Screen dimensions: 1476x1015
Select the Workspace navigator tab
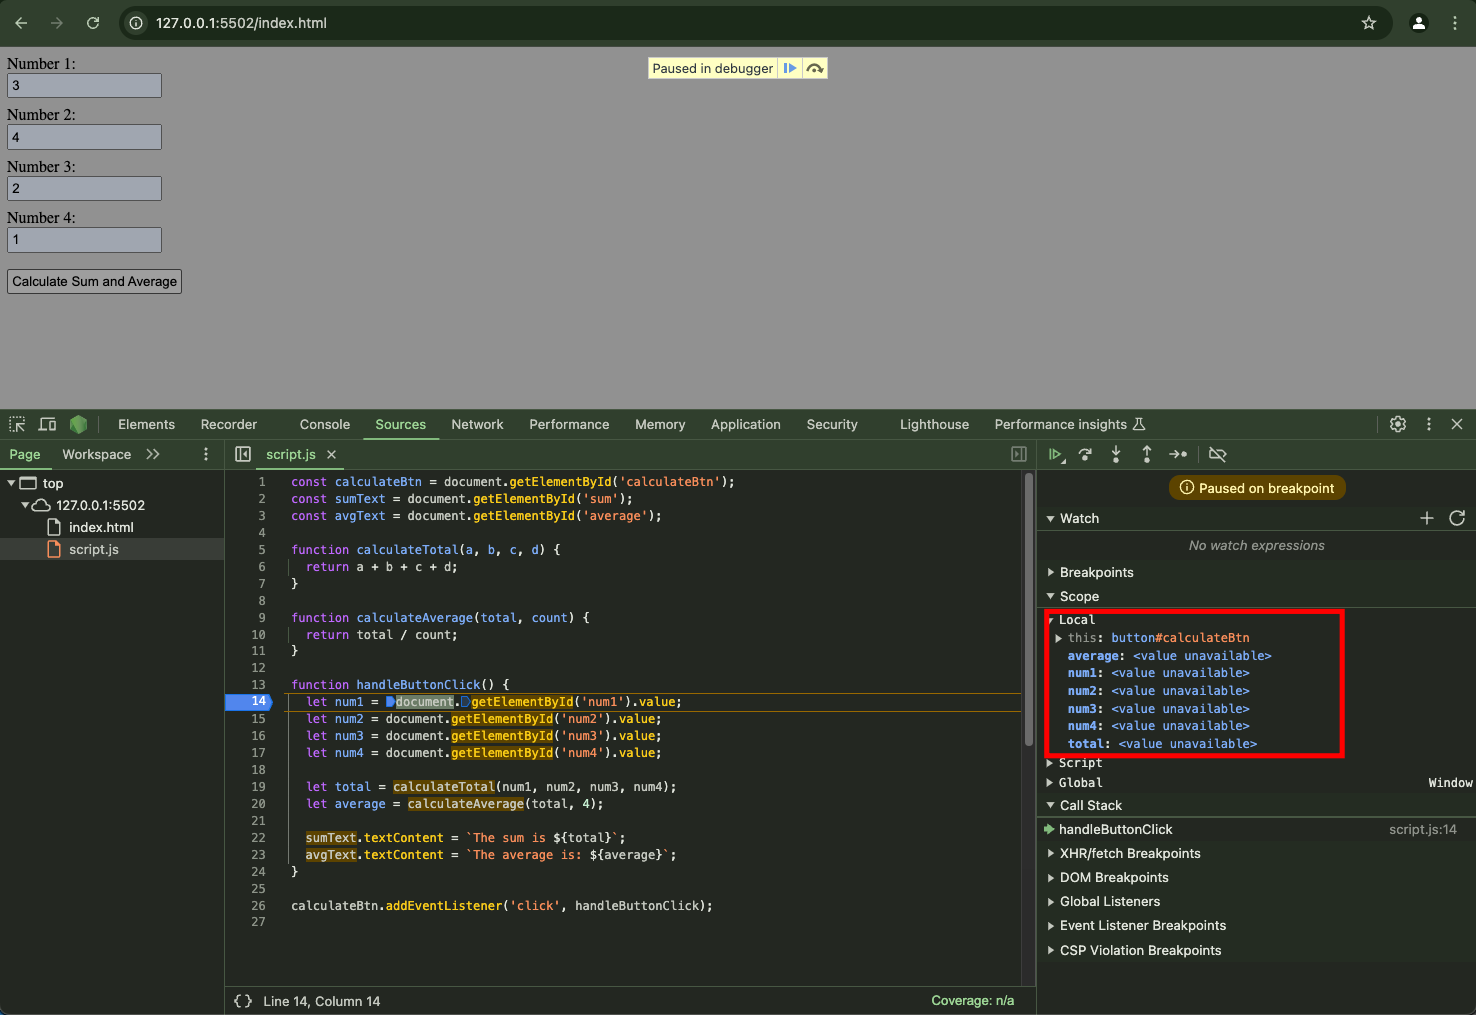coord(96,454)
